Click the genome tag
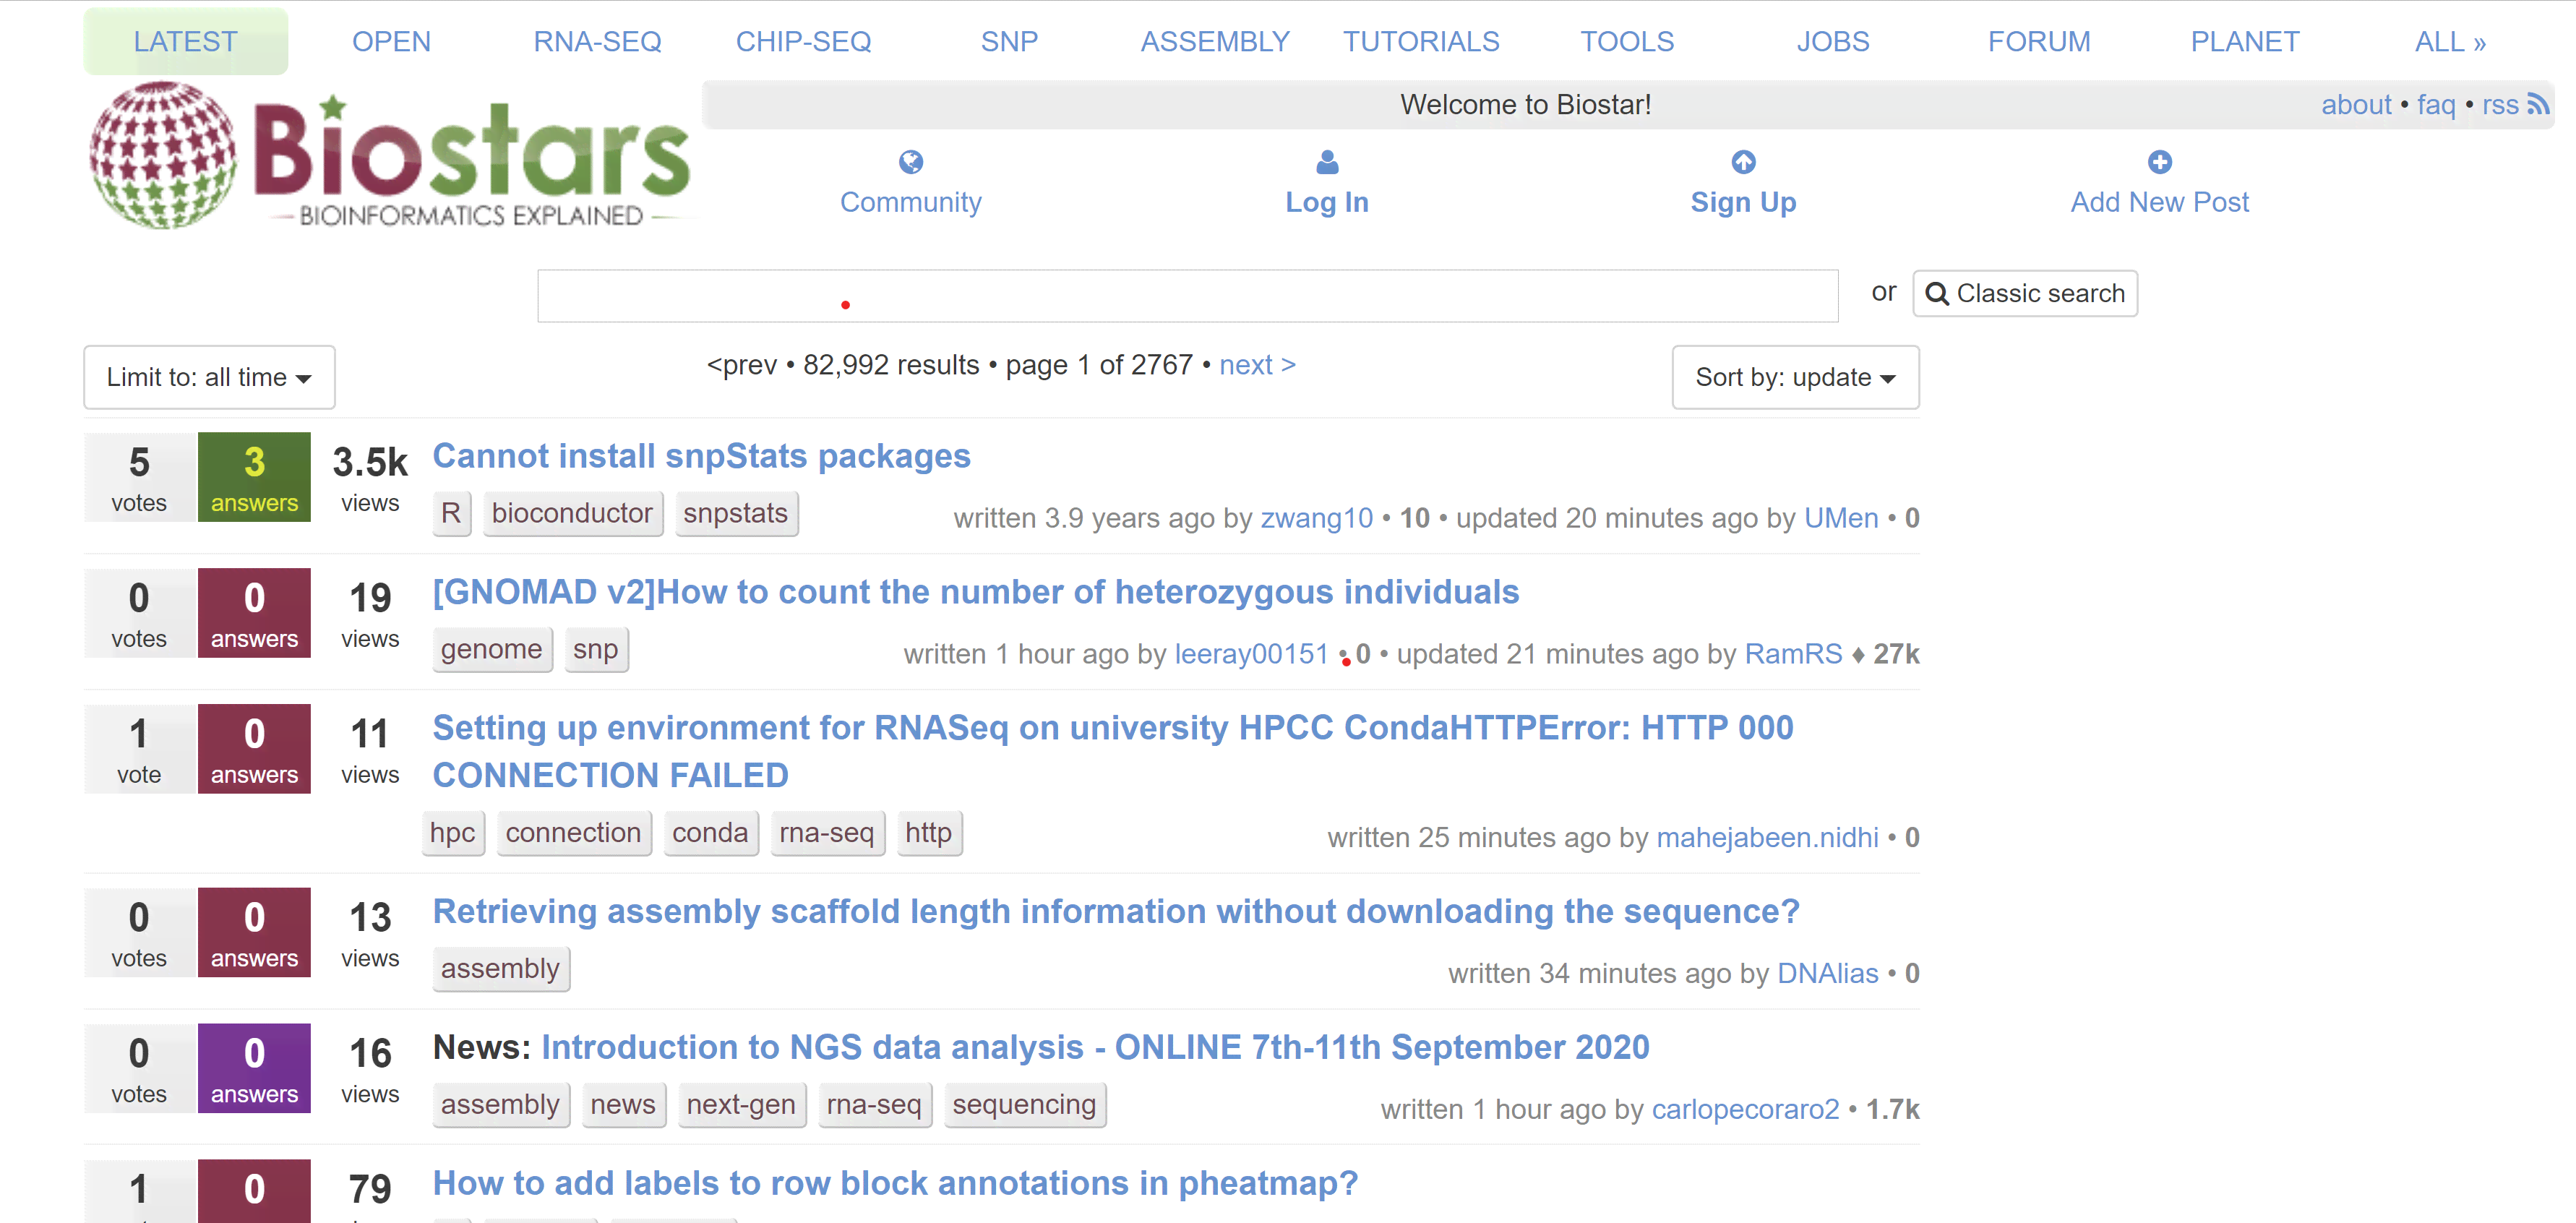 pyautogui.click(x=491, y=649)
